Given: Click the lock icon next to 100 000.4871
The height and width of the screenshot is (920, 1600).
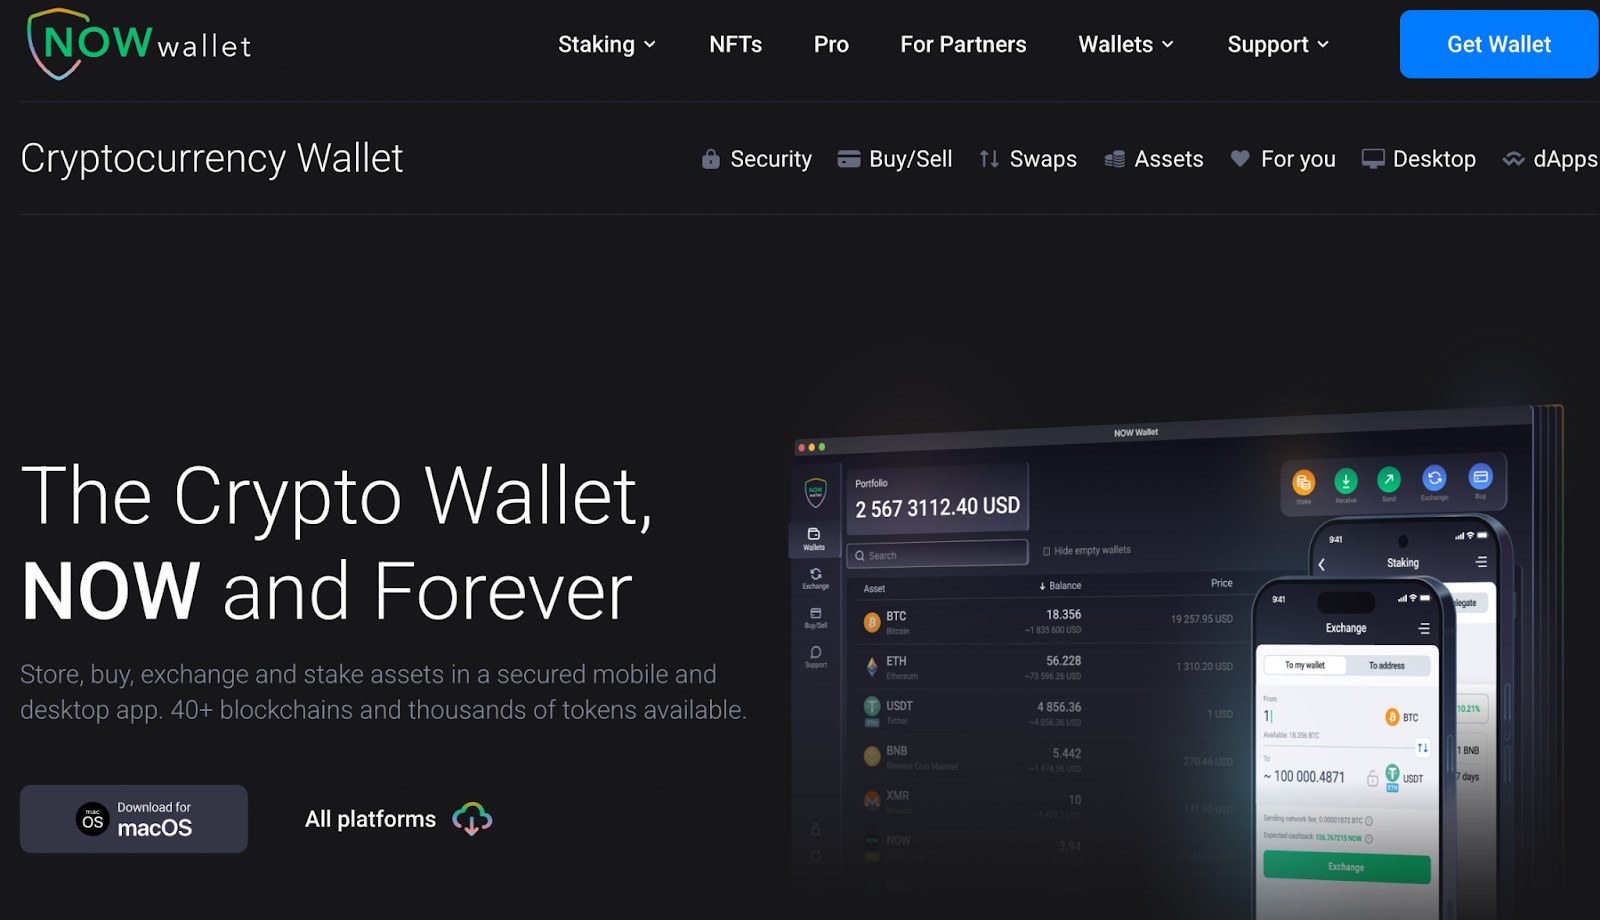Looking at the screenshot, I should [1372, 778].
